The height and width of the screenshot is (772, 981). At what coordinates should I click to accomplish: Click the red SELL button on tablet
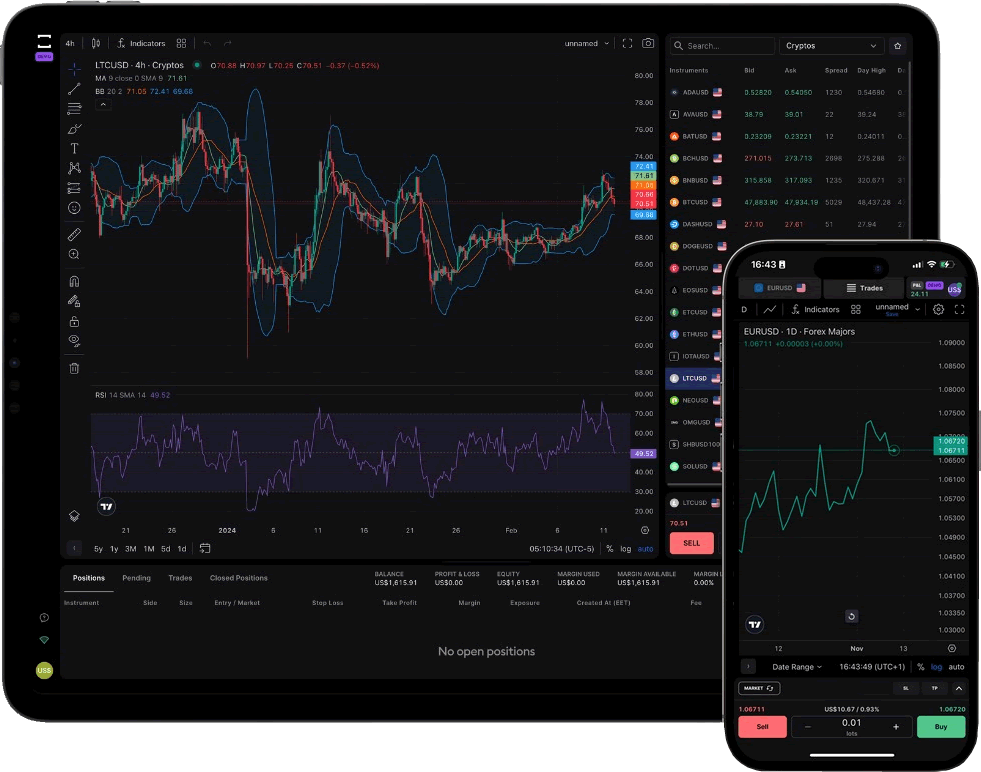pos(691,543)
